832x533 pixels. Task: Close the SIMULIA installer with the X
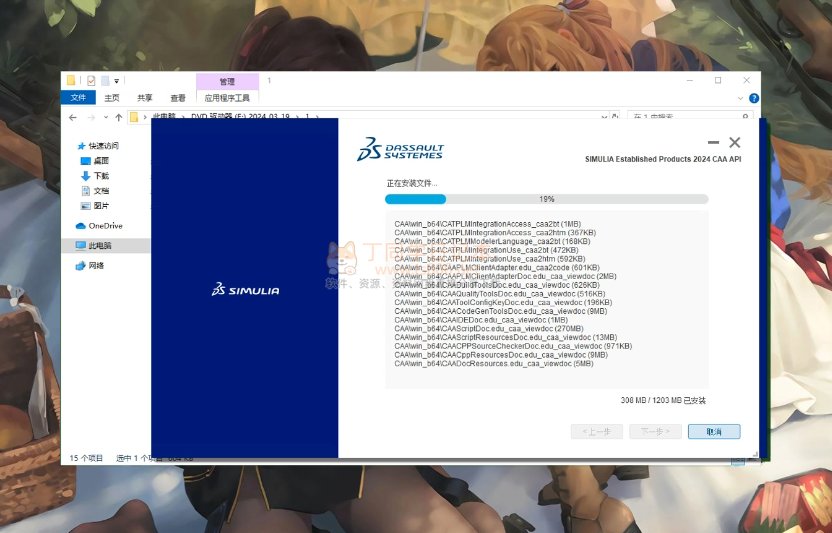(734, 142)
